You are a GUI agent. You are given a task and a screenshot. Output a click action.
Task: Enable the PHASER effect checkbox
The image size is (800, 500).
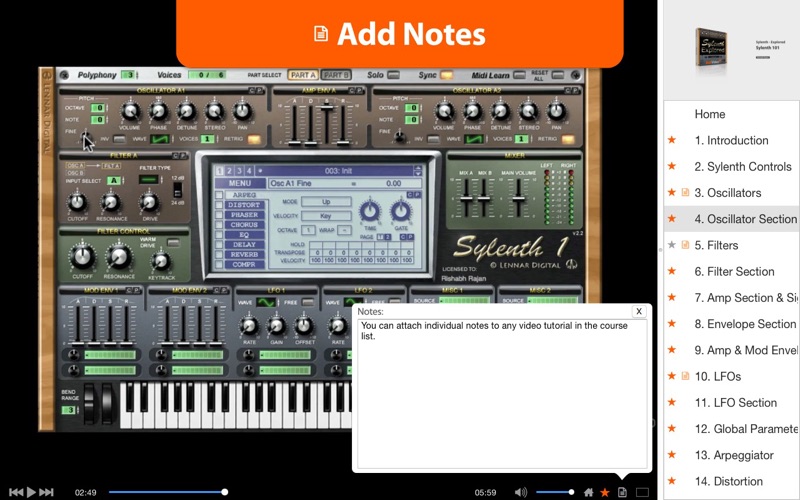[x=219, y=215]
